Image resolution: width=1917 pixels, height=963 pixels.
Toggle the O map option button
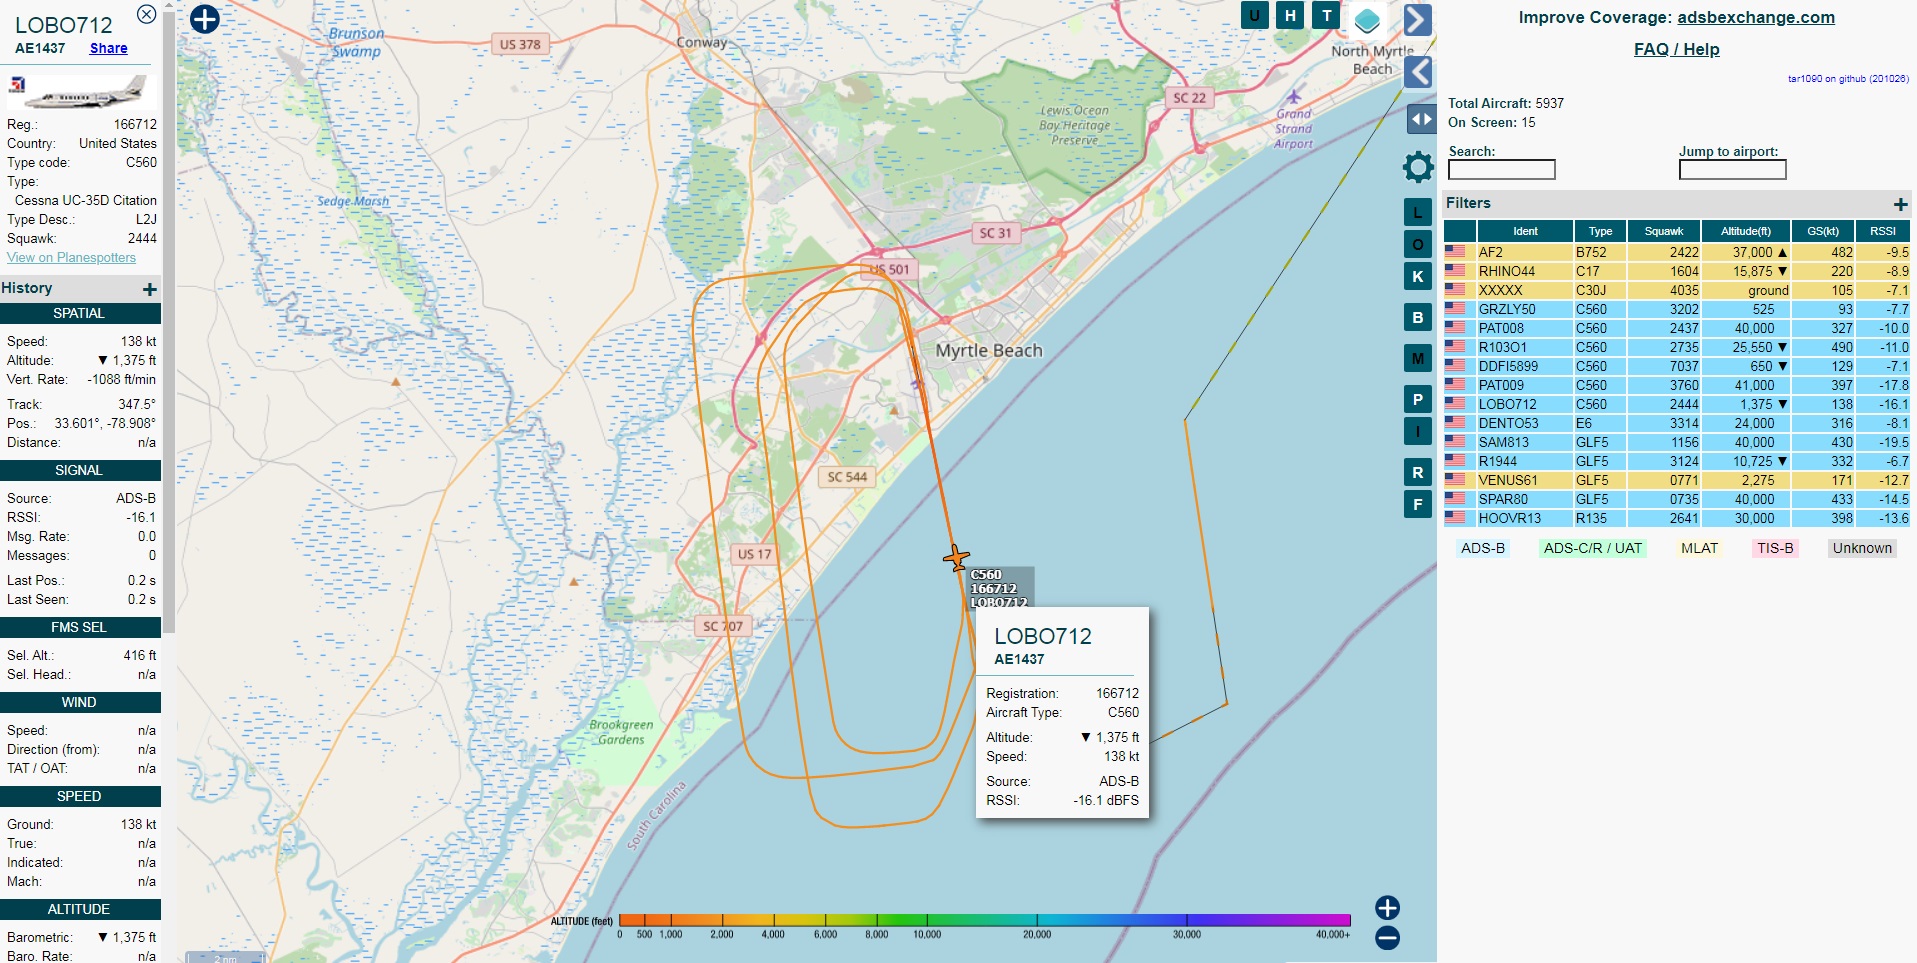(1417, 244)
